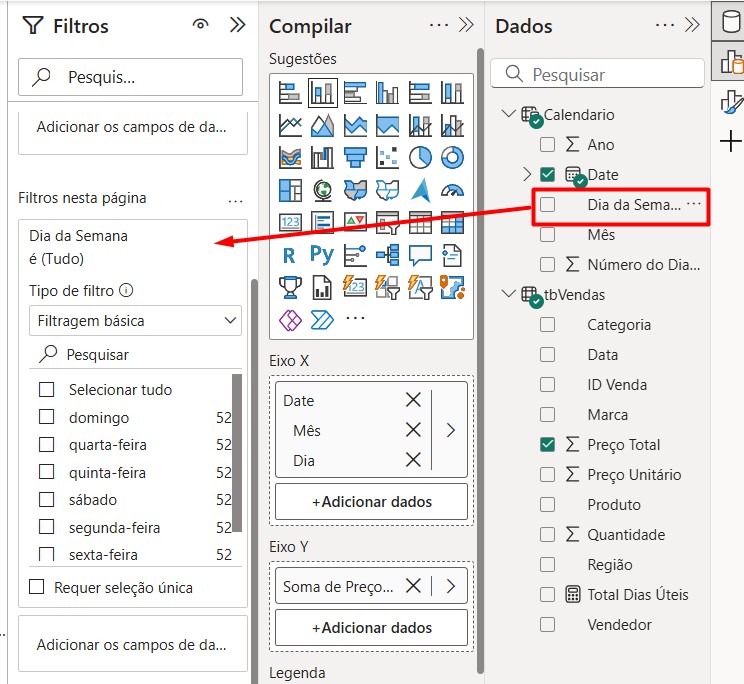Viewport: 744px width, 684px height.
Task: Focus the Dados search field
Action: point(597,74)
